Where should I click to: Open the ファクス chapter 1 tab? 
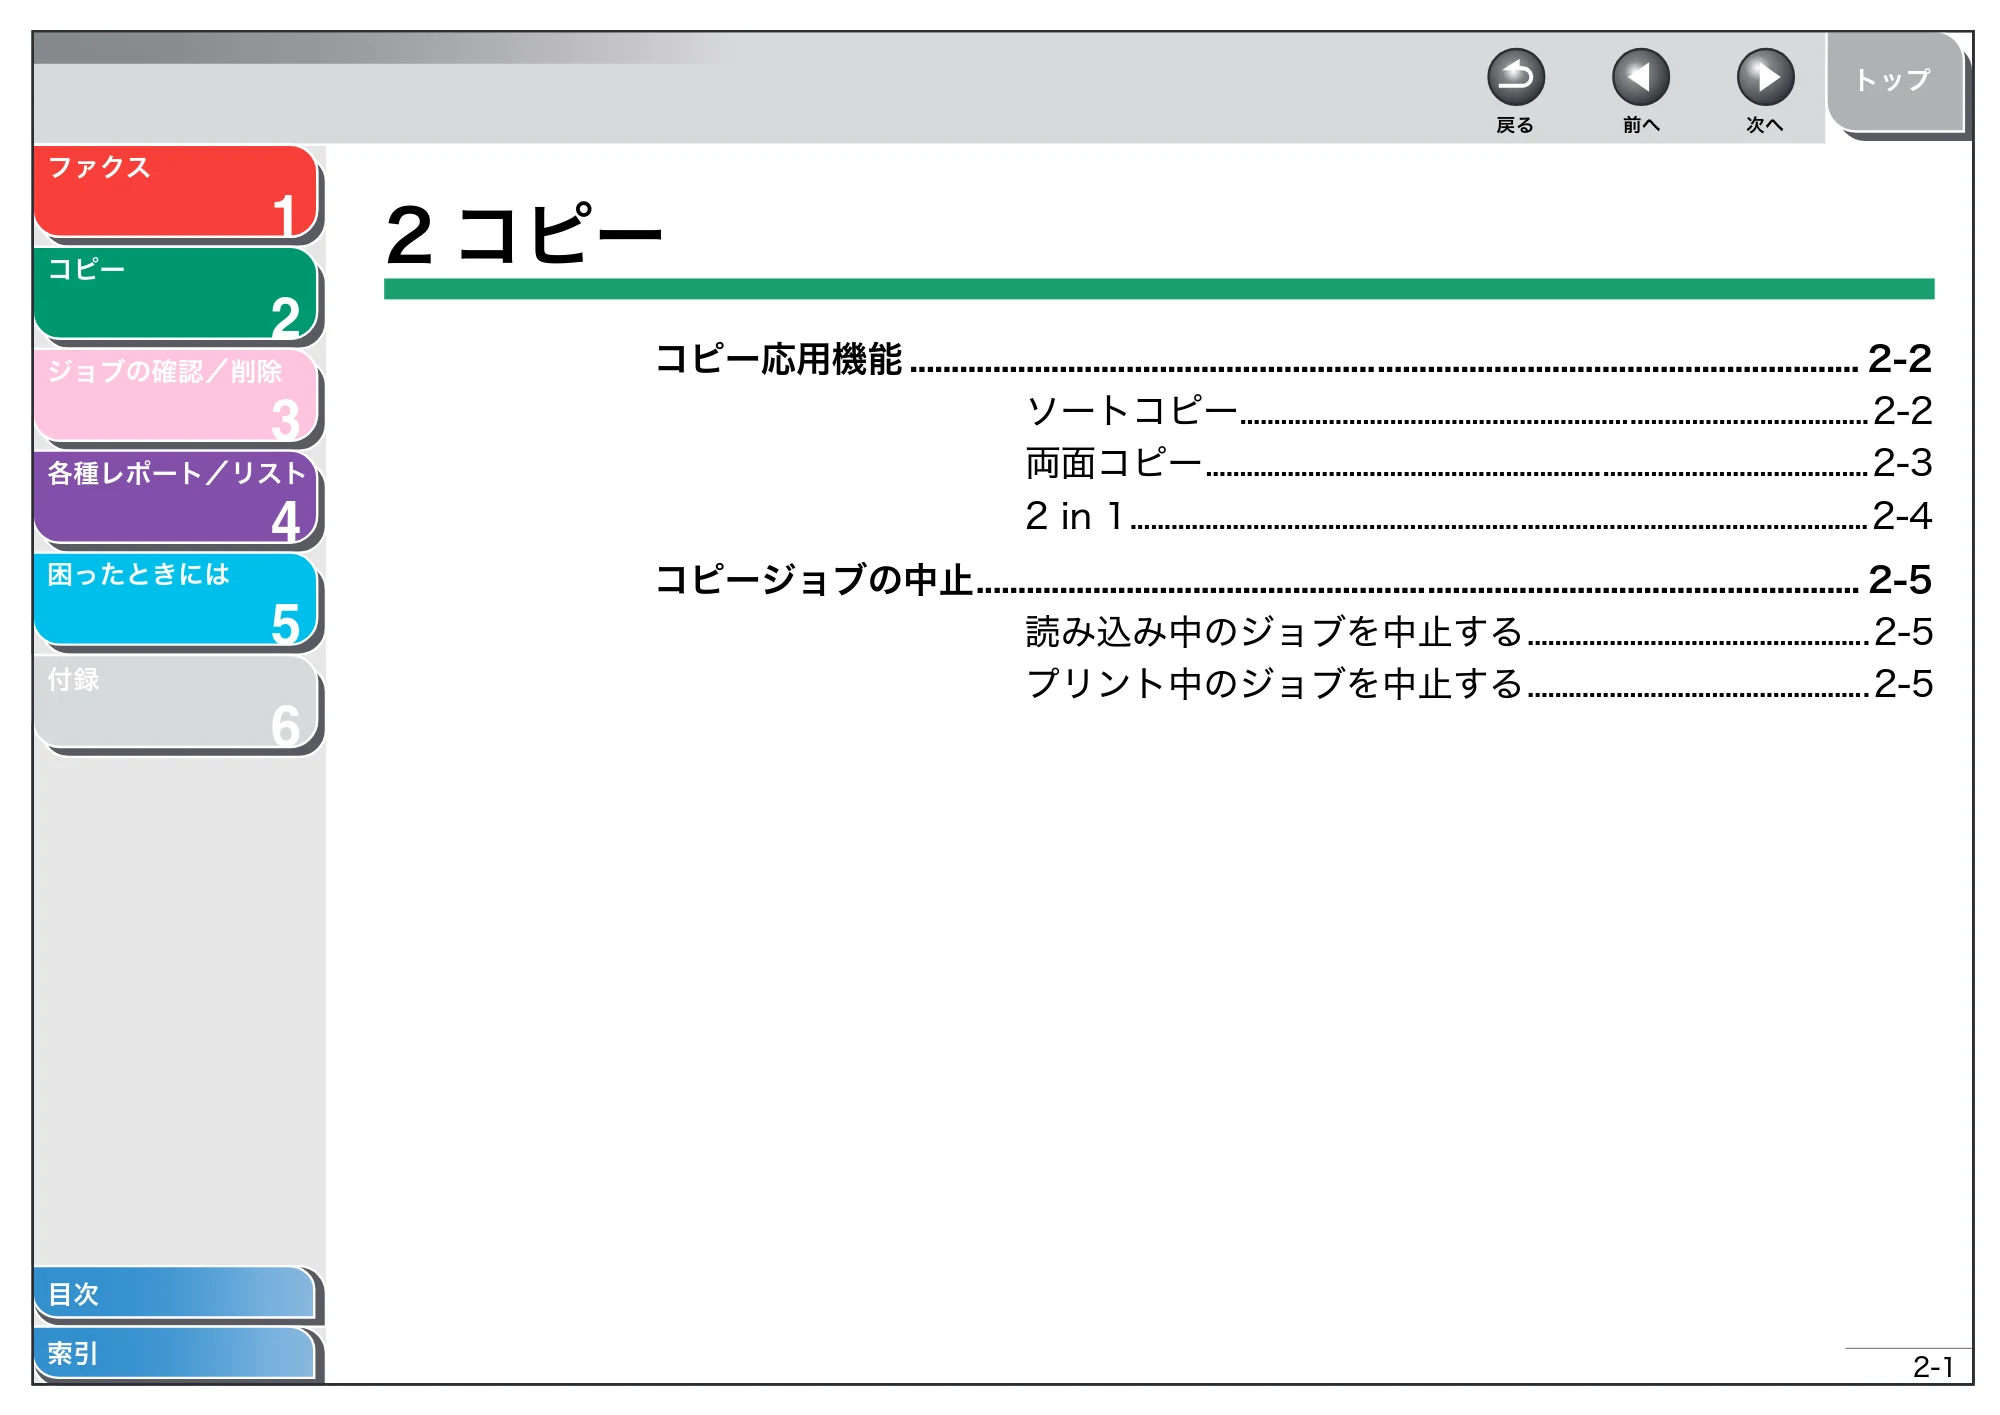(x=176, y=192)
